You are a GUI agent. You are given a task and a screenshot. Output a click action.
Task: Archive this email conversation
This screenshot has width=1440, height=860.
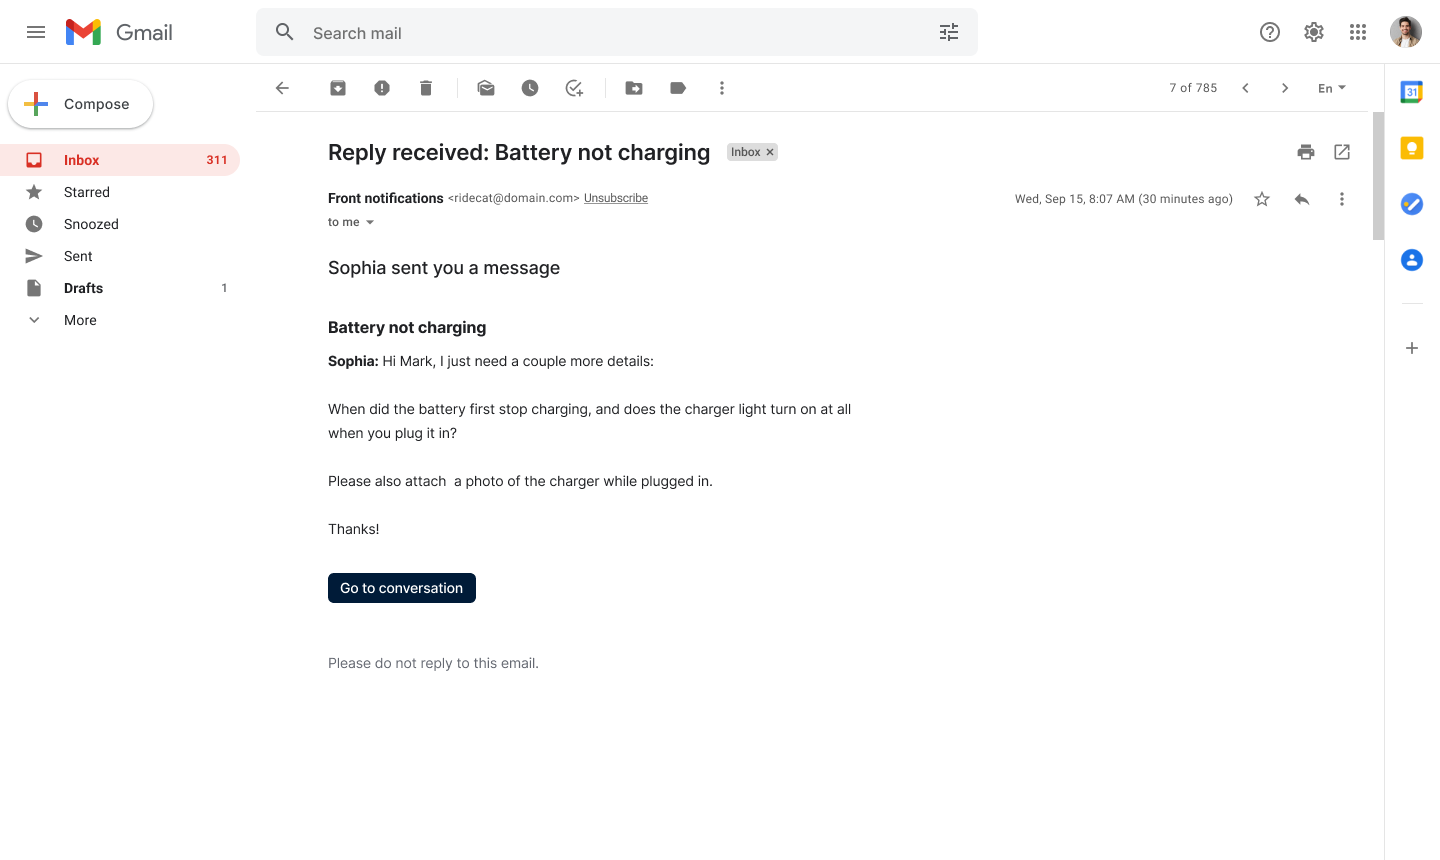338,88
